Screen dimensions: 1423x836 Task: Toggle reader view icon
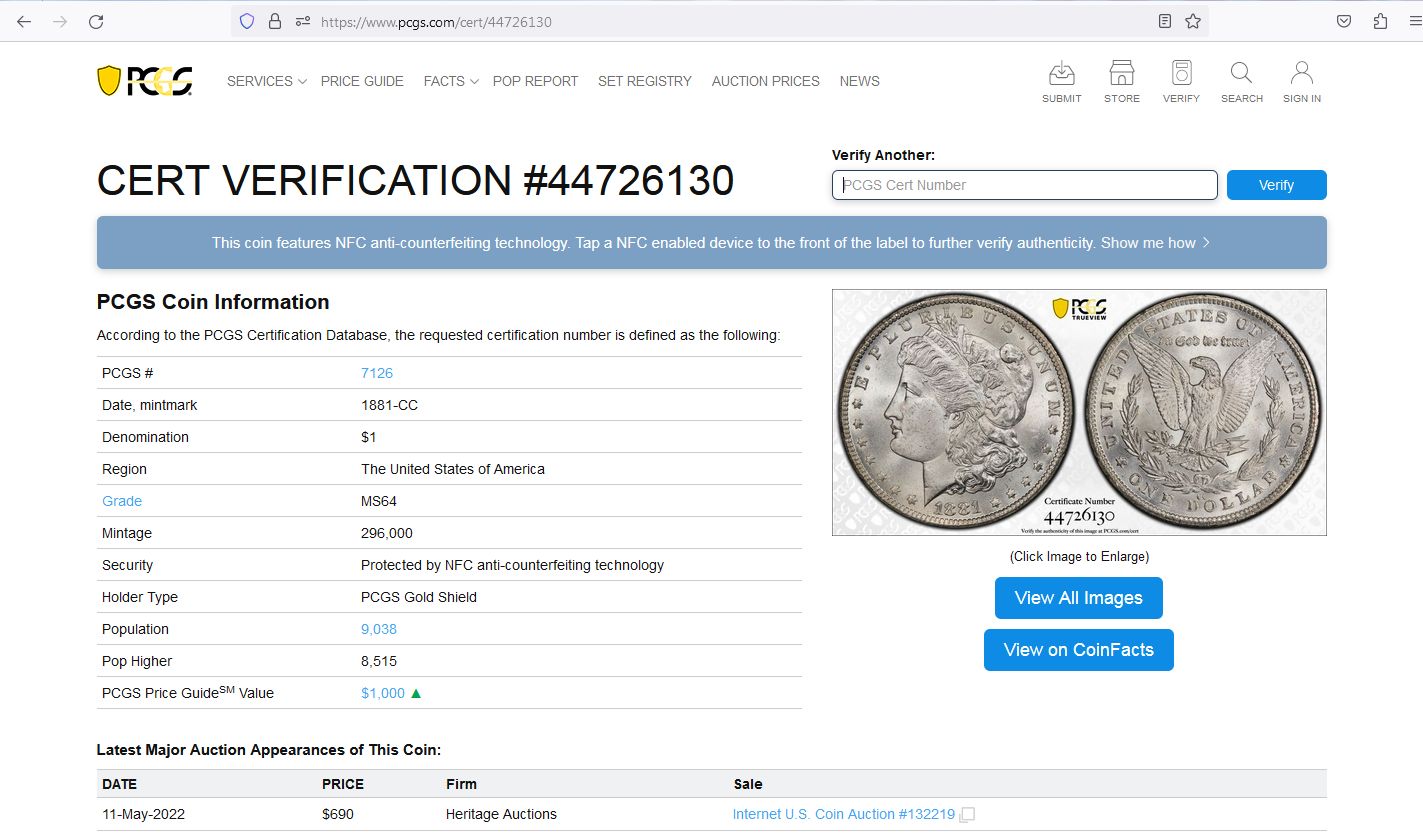[1164, 21]
